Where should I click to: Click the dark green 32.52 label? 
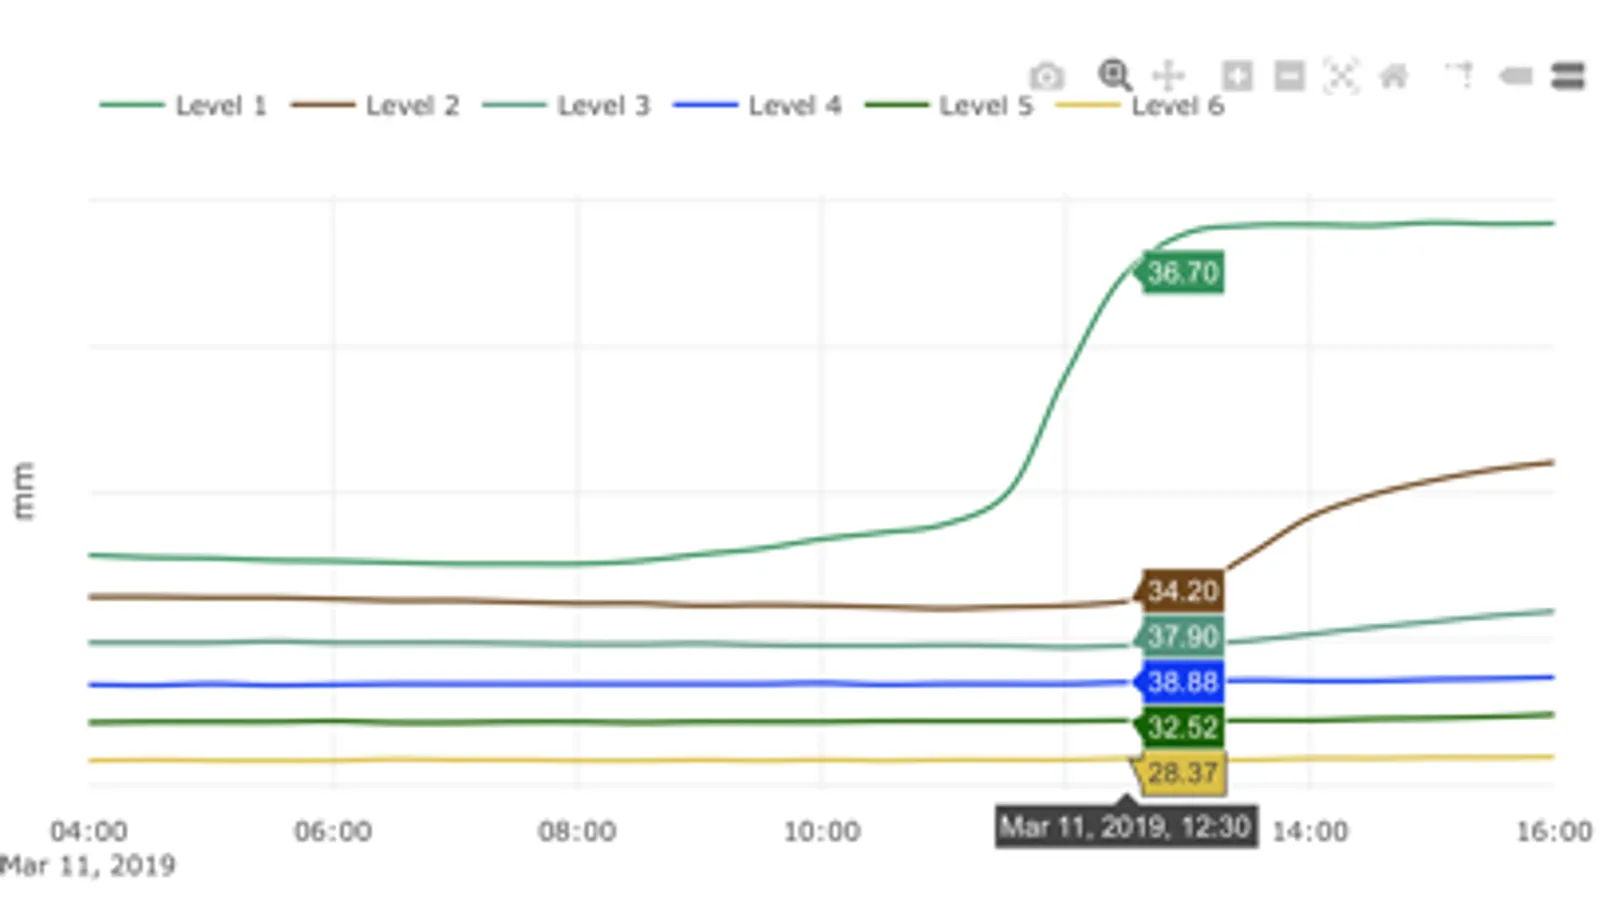click(x=1180, y=727)
